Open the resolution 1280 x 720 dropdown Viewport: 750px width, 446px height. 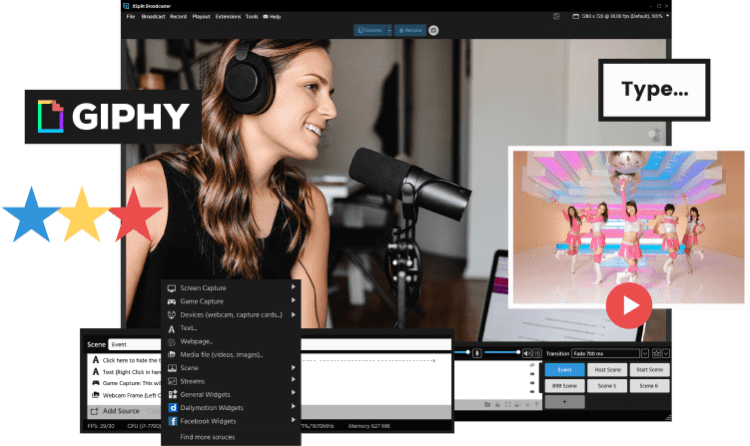[621, 16]
